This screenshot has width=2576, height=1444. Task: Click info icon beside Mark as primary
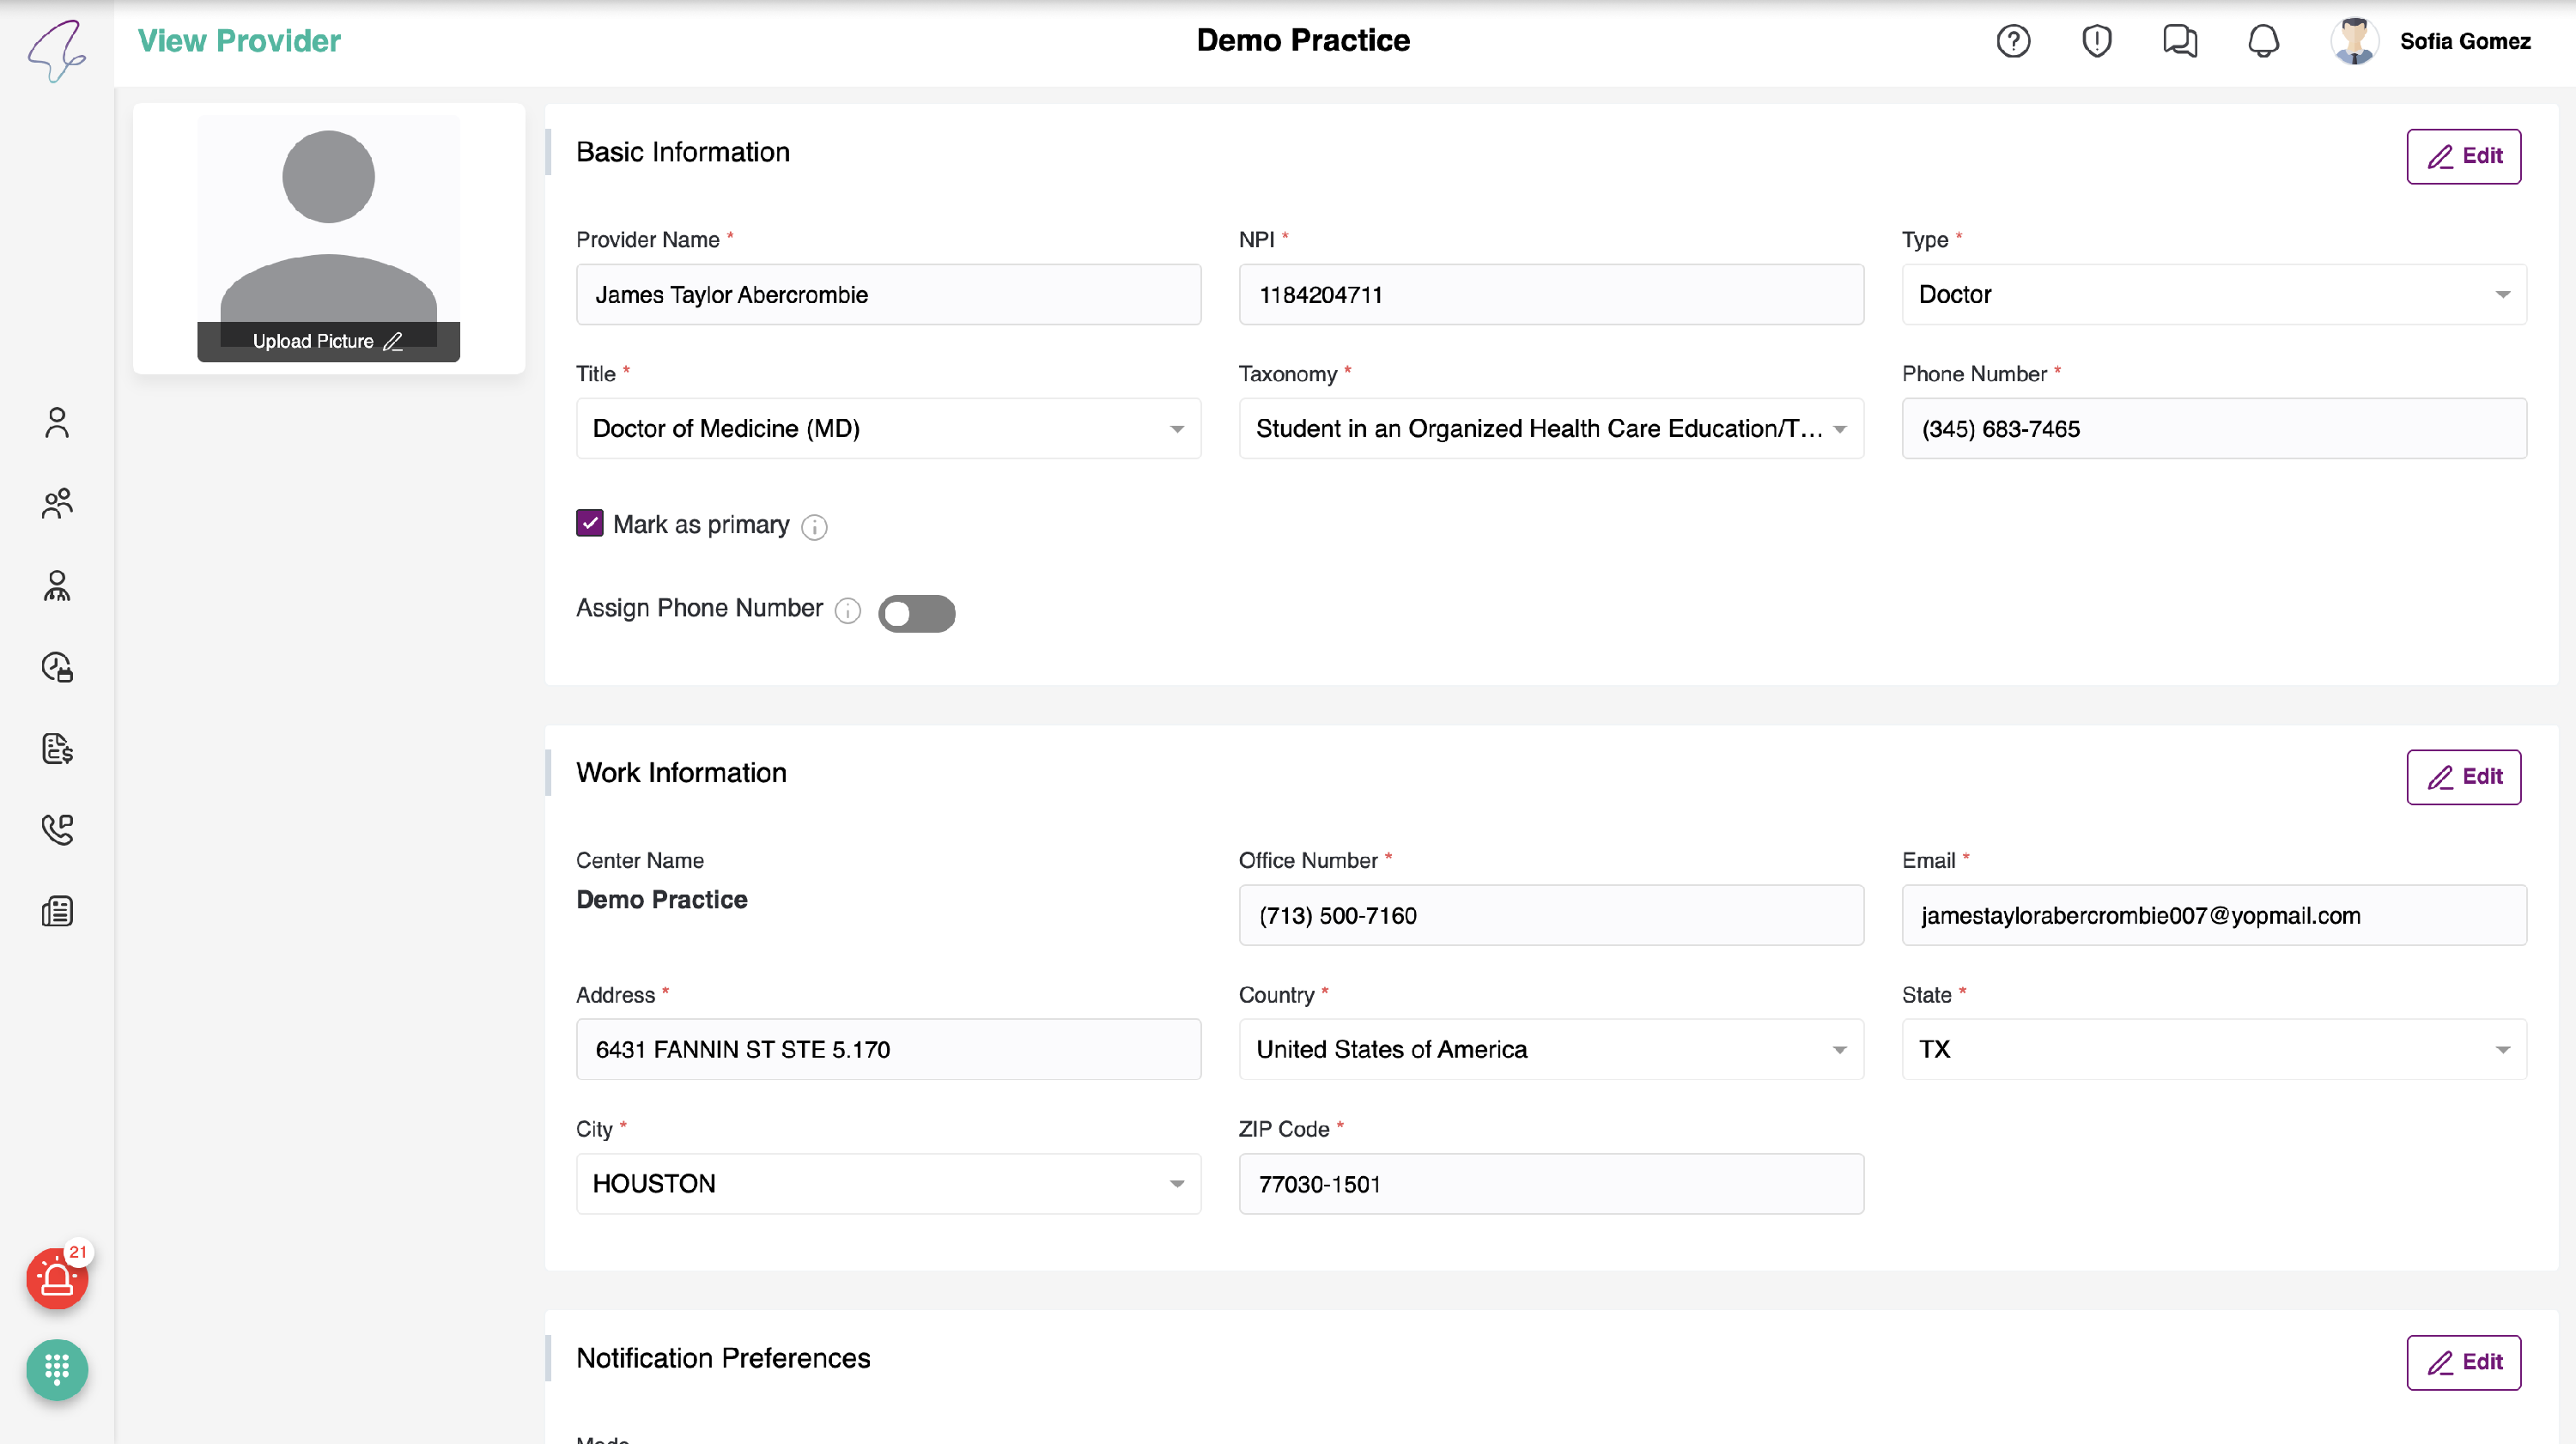(815, 527)
